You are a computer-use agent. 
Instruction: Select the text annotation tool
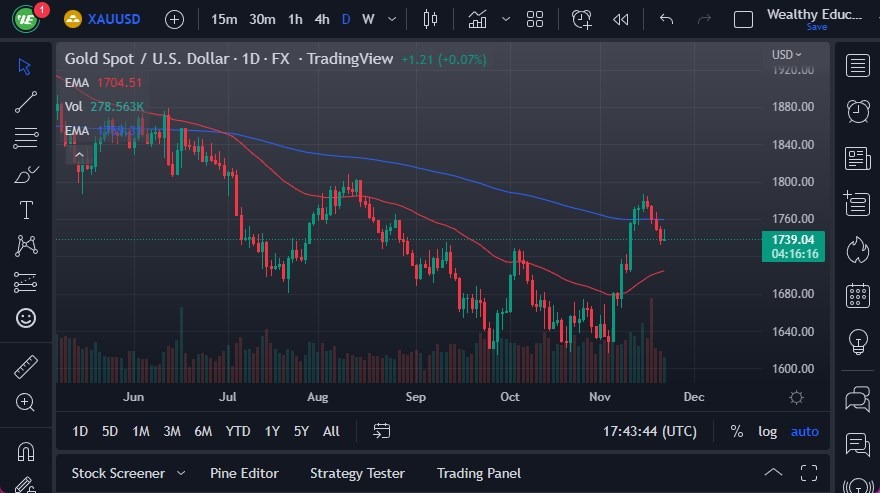click(x=26, y=210)
